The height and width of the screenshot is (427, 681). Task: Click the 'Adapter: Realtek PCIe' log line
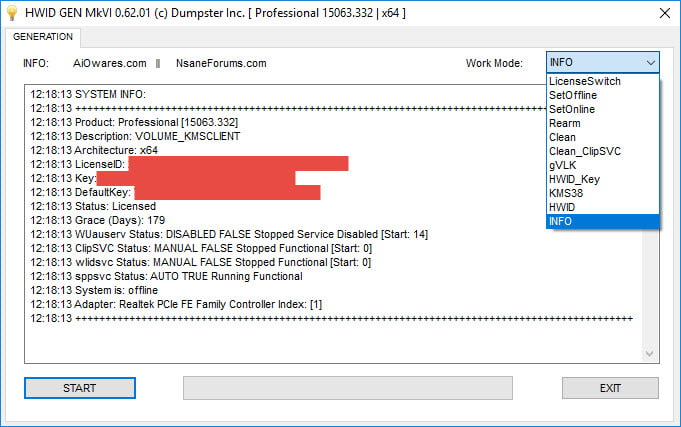[x=176, y=305]
